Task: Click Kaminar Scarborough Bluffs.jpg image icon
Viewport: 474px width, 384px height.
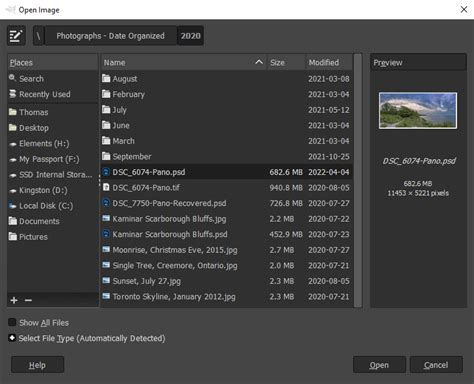Action: [106, 218]
